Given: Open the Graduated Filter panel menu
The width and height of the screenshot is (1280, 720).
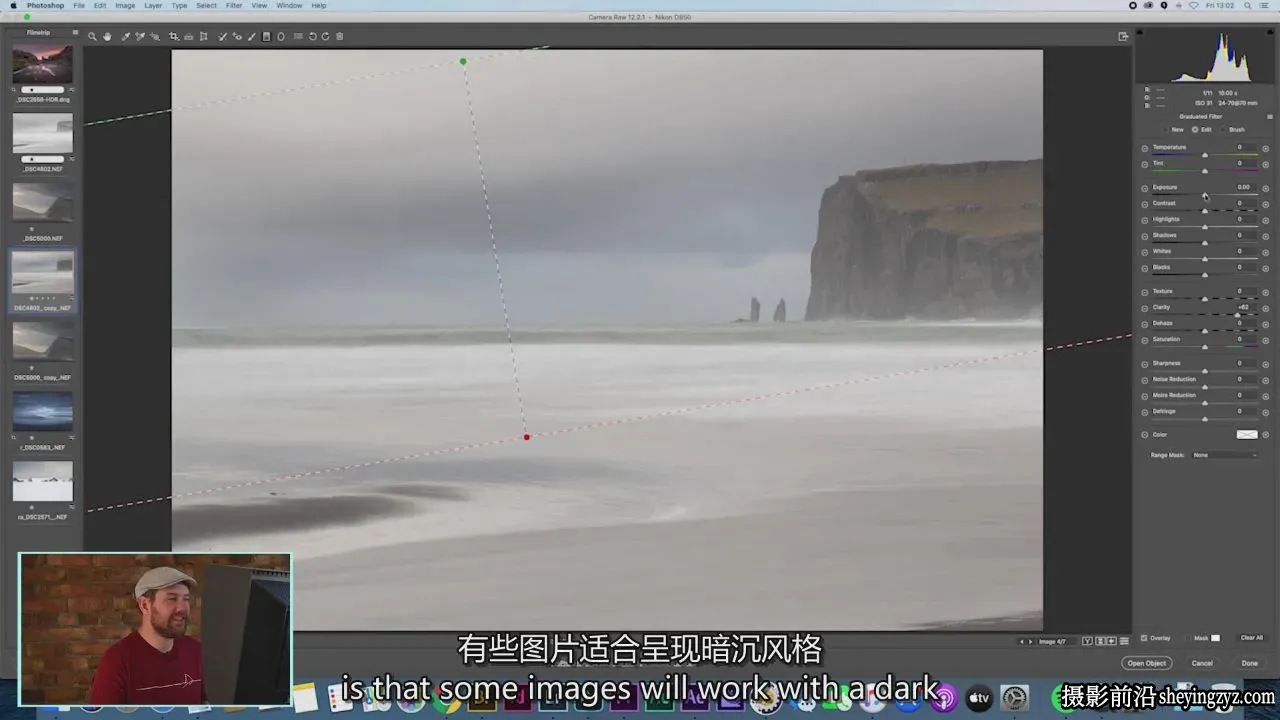Looking at the screenshot, I should click(1270, 116).
